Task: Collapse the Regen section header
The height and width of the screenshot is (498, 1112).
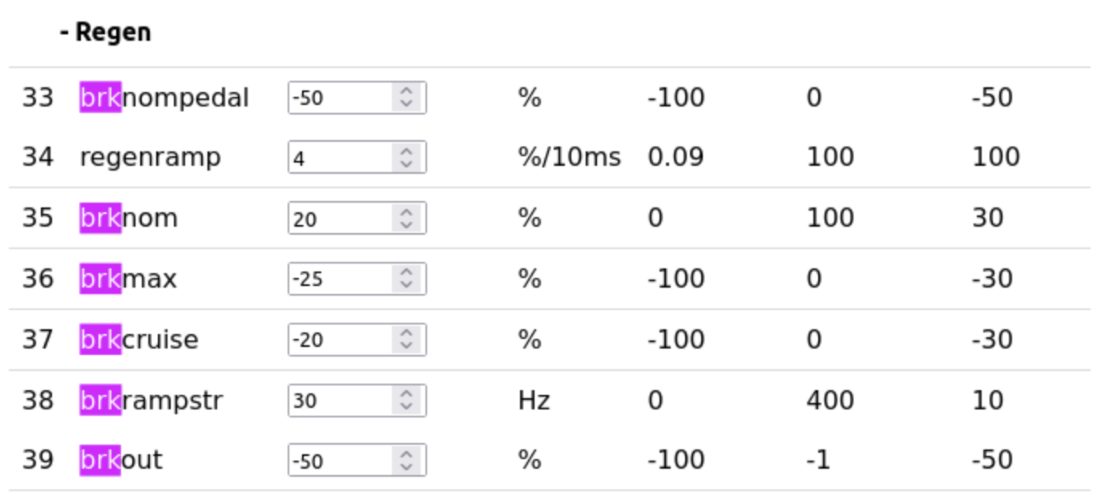Action: point(105,33)
